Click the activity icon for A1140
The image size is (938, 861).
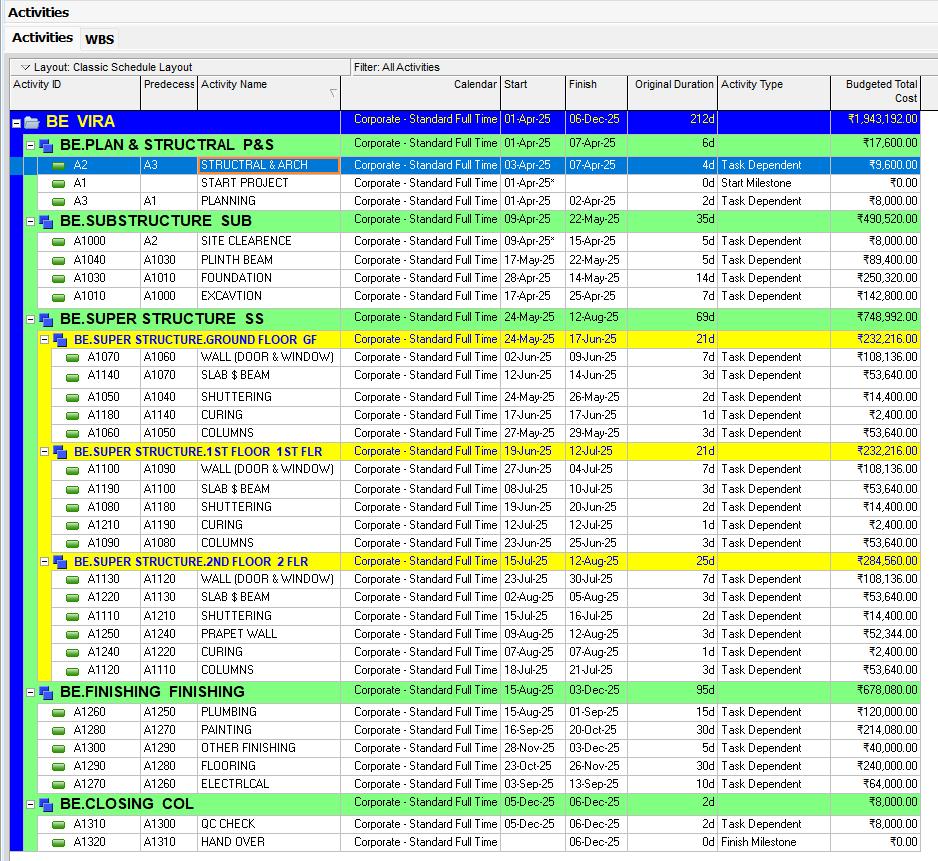(72, 377)
